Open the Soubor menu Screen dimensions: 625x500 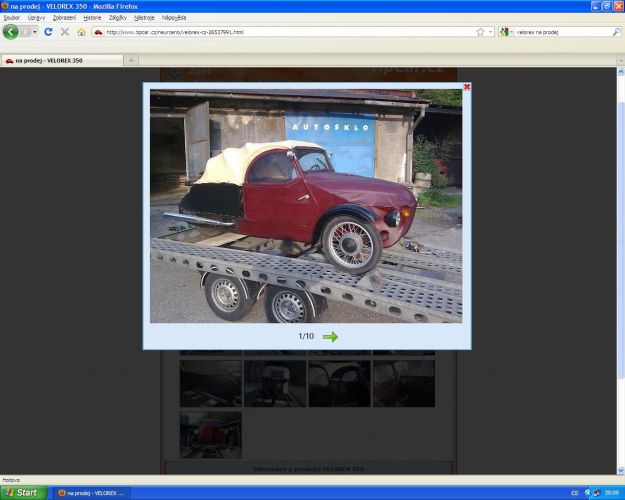coord(12,18)
